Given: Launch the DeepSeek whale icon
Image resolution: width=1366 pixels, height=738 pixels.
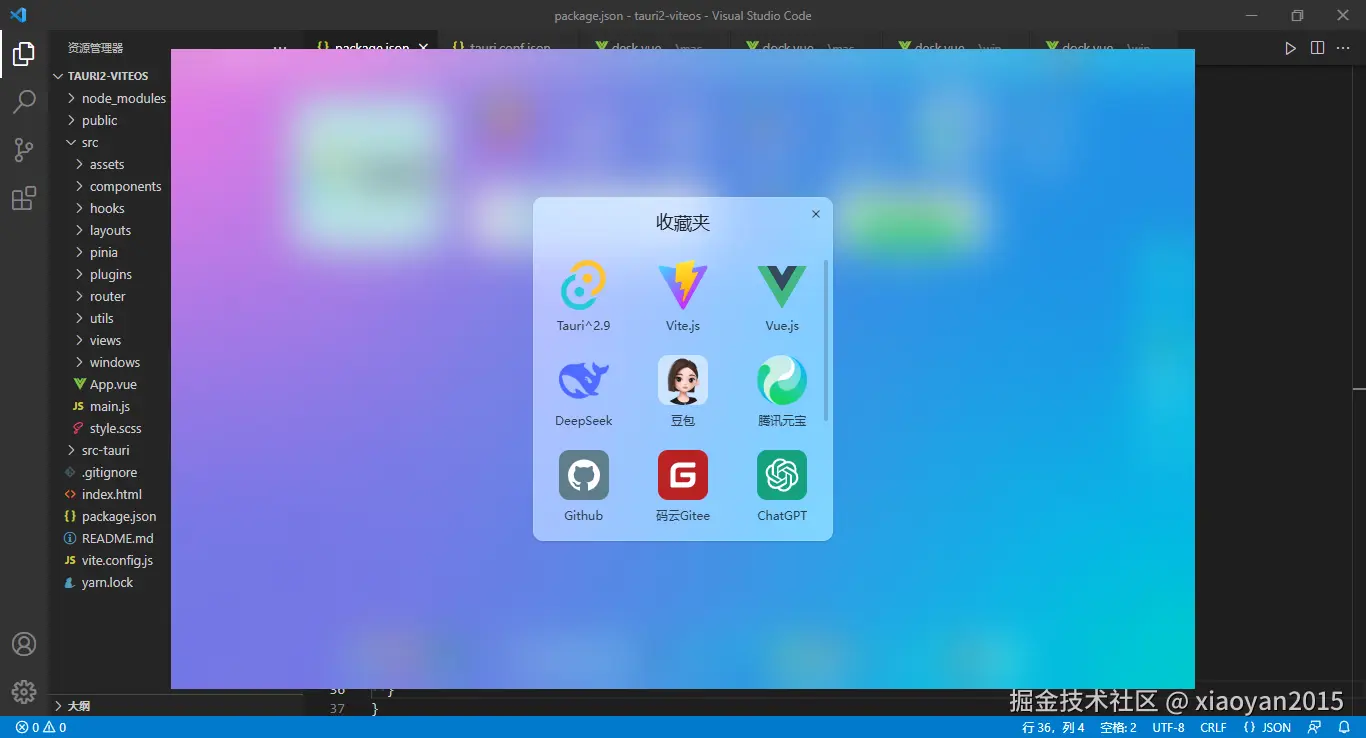Looking at the screenshot, I should [583, 381].
